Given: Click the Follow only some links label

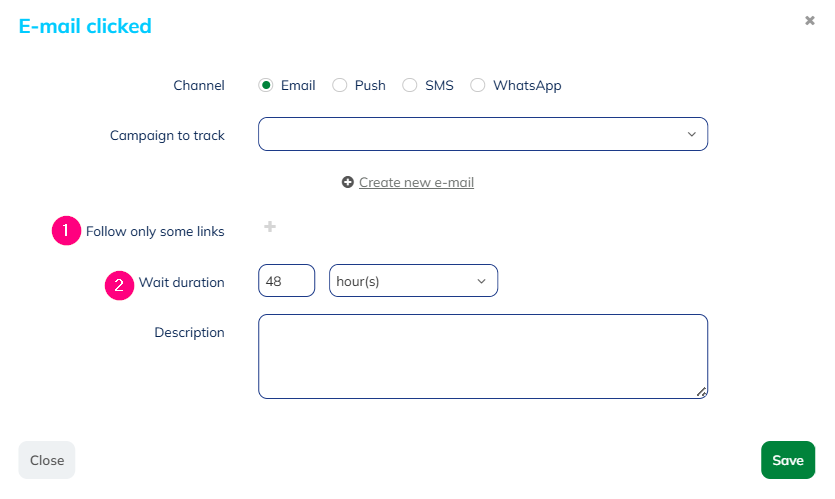Looking at the screenshot, I should point(155,231).
